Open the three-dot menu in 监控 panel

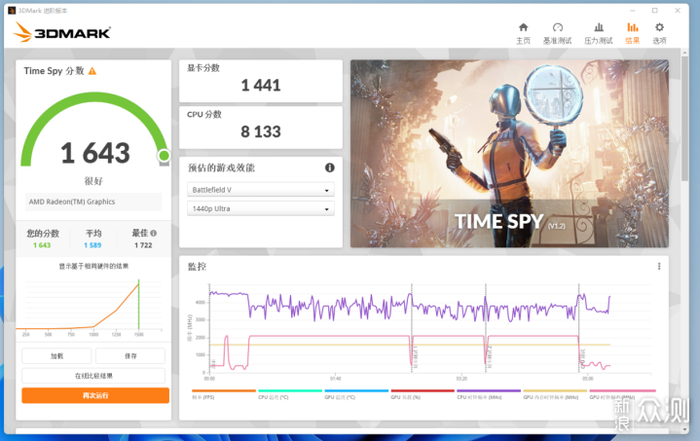tap(659, 266)
